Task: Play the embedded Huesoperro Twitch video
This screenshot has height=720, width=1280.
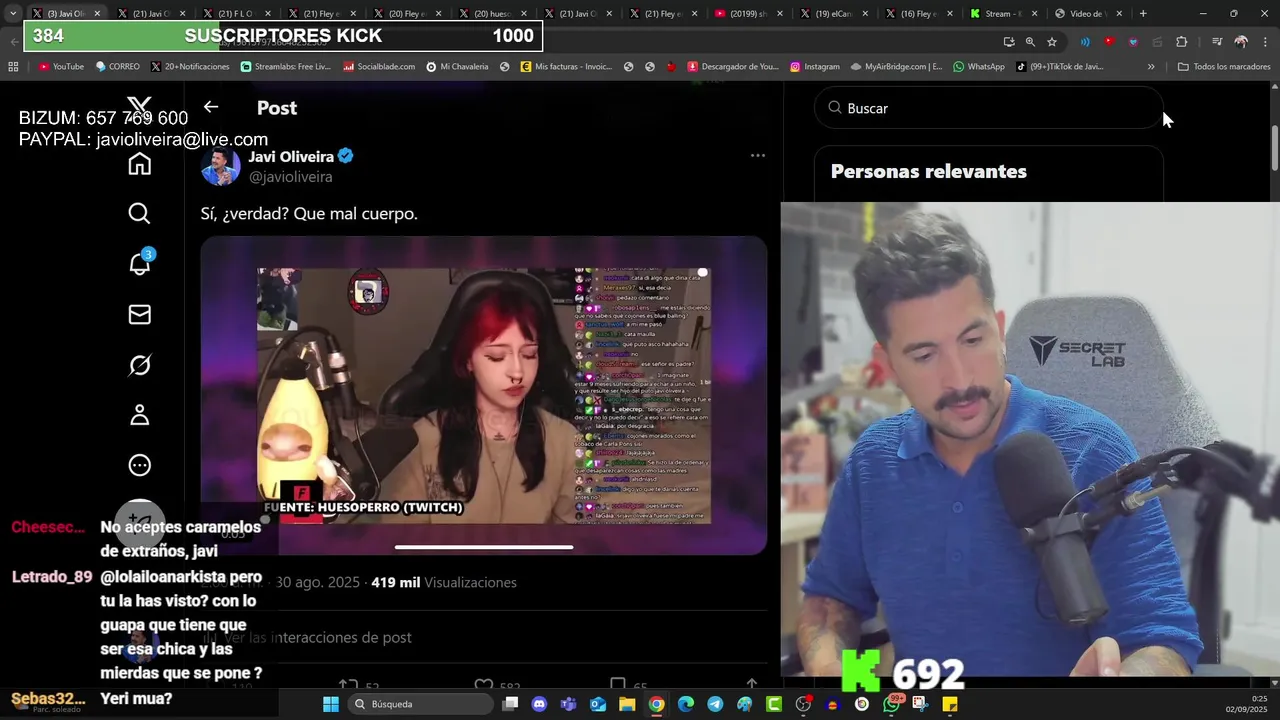Action: click(x=484, y=395)
